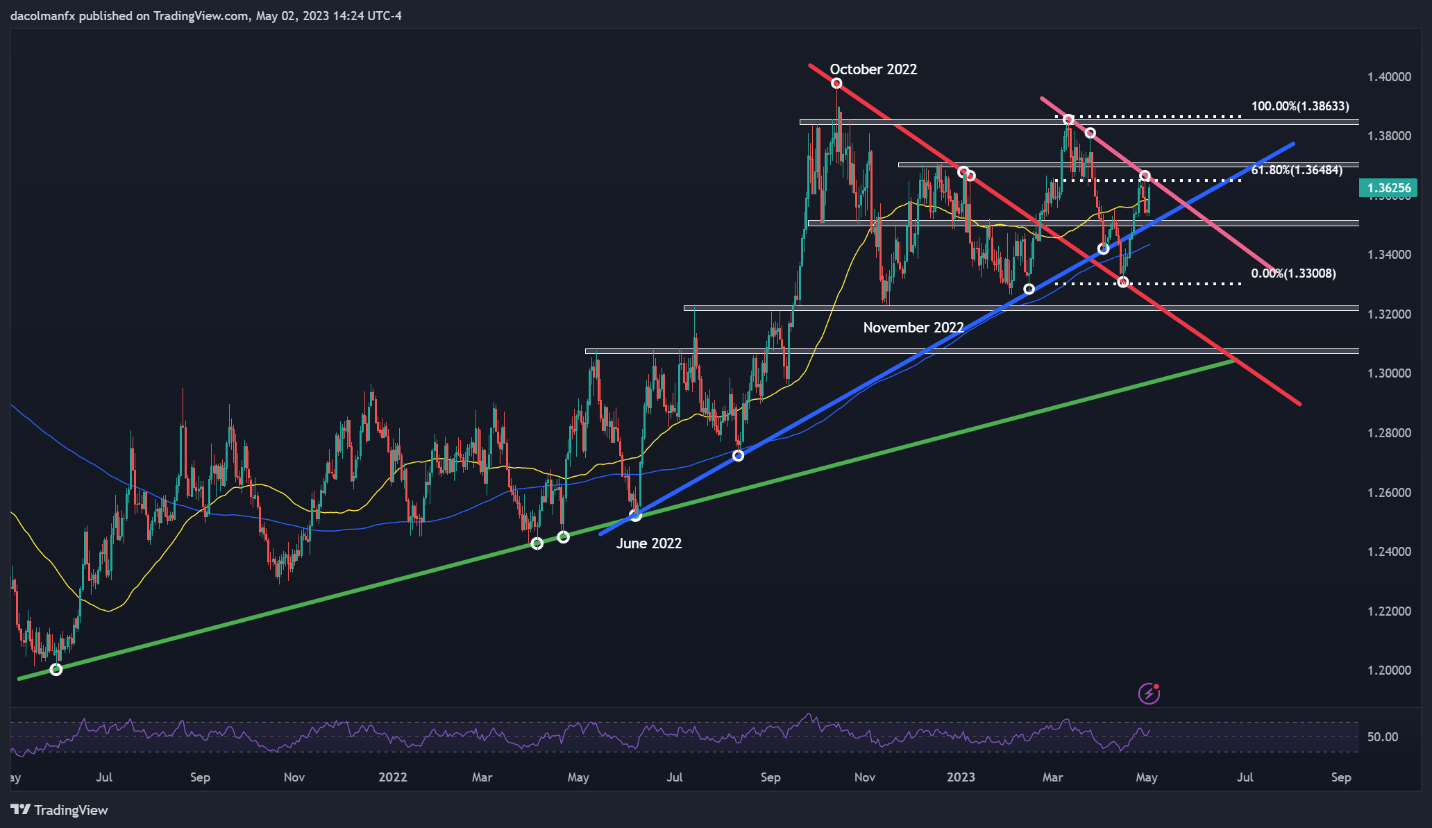1432x828 pixels.
Task: Click the TradingView logo at bottom left
Action: pos(59,810)
